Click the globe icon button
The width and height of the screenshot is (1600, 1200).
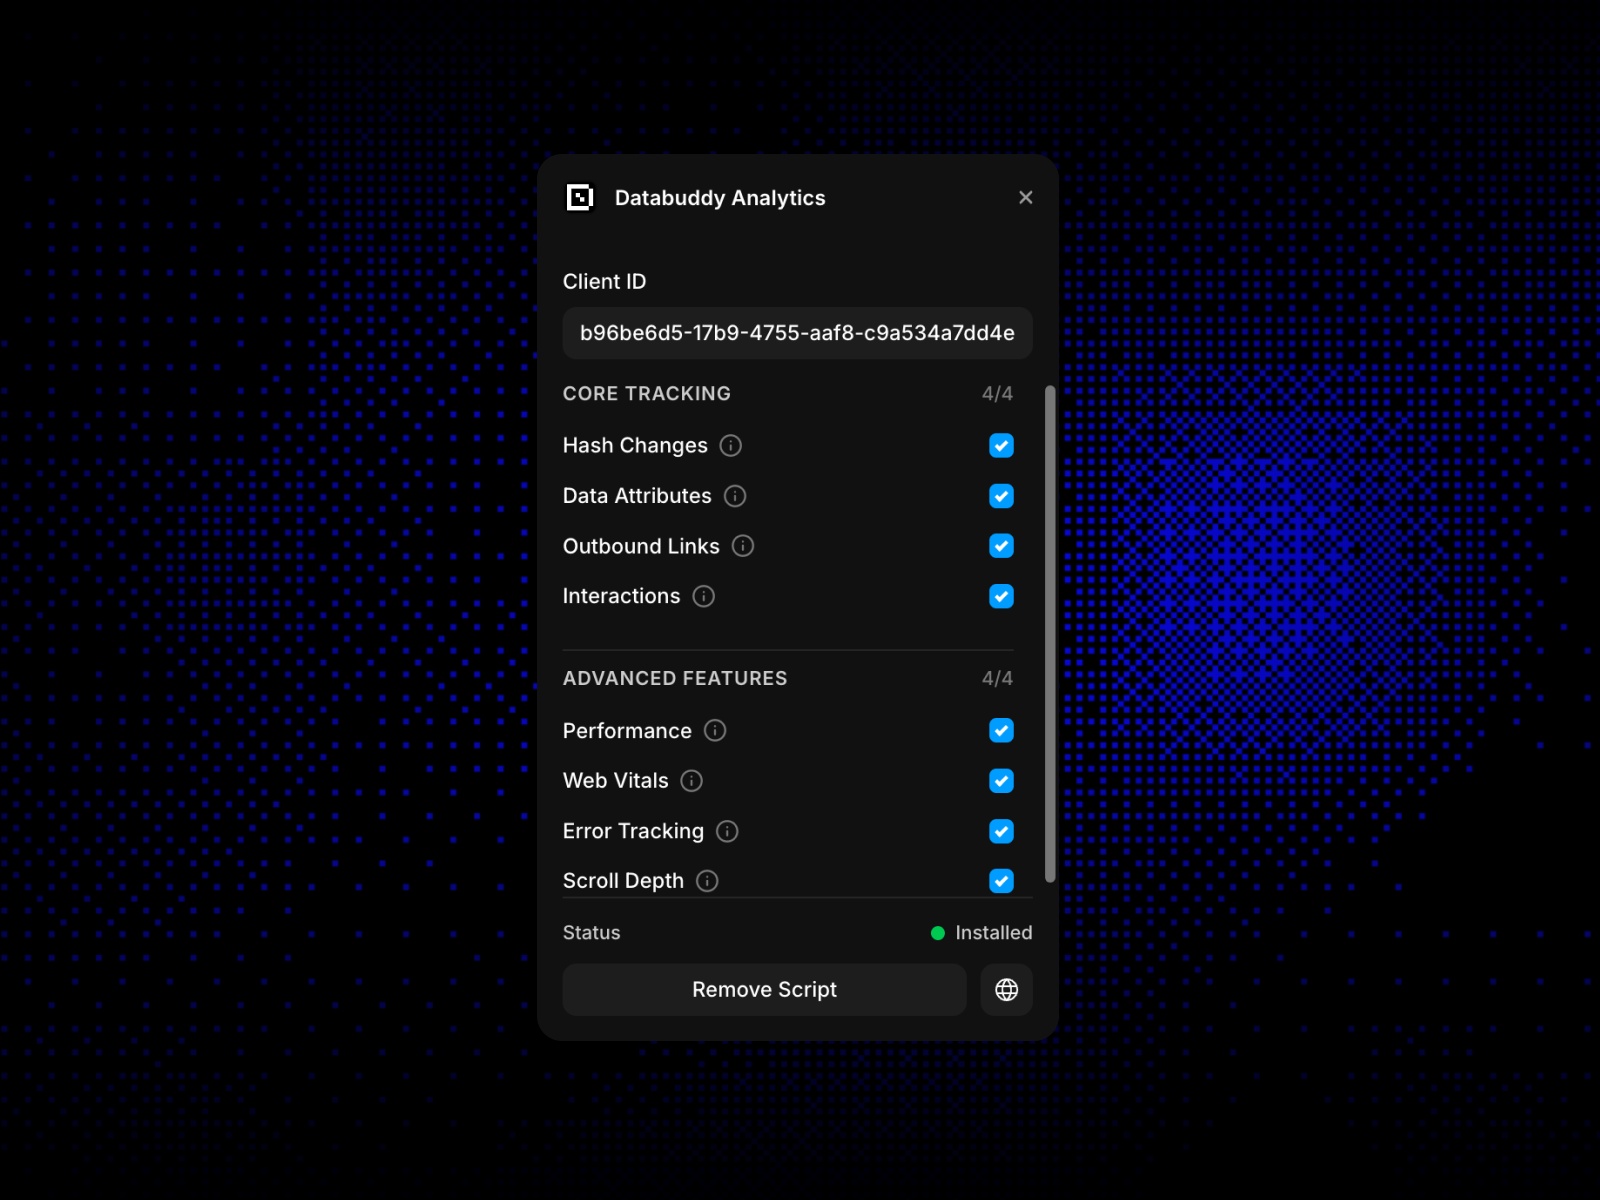pyautogui.click(x=1006, y=990)
